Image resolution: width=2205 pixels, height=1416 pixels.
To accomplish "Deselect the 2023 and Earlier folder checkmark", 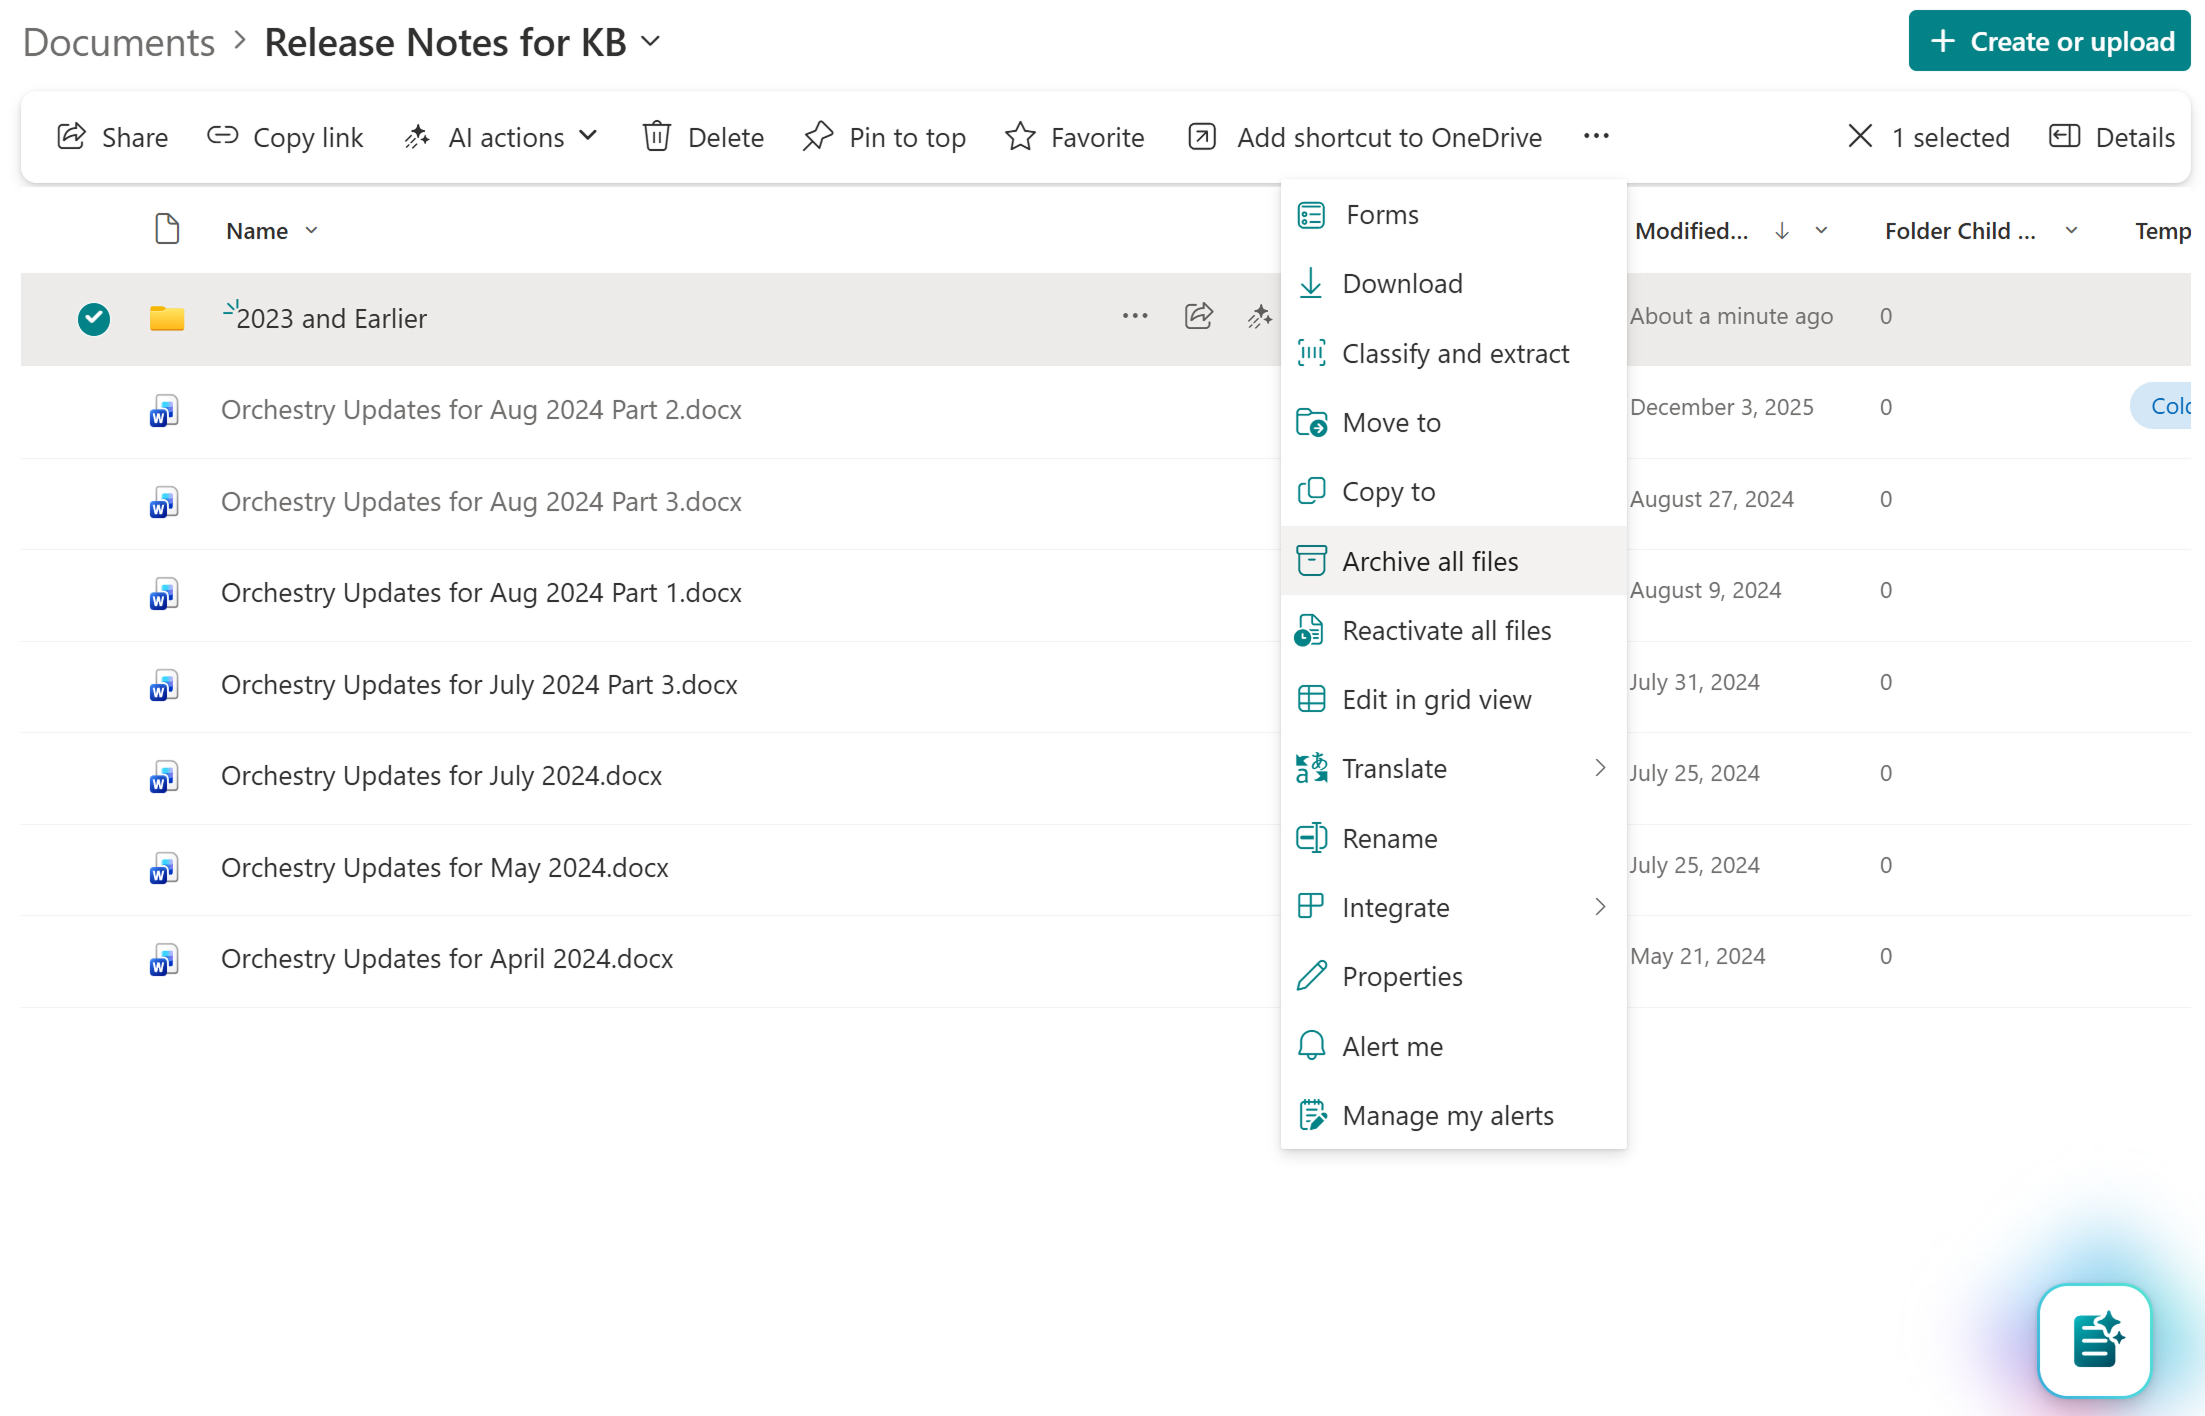I will (x=93, y=318).
